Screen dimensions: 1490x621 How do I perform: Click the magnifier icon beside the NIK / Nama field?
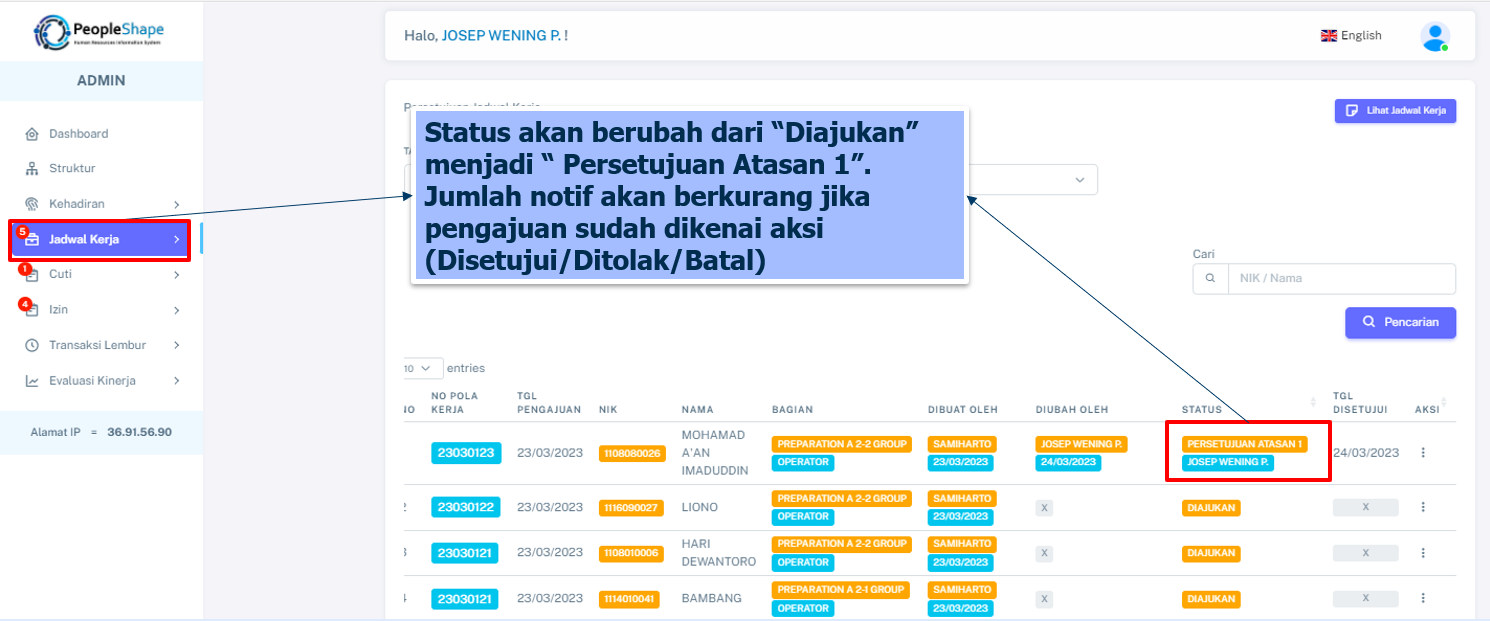(1210, 279)
